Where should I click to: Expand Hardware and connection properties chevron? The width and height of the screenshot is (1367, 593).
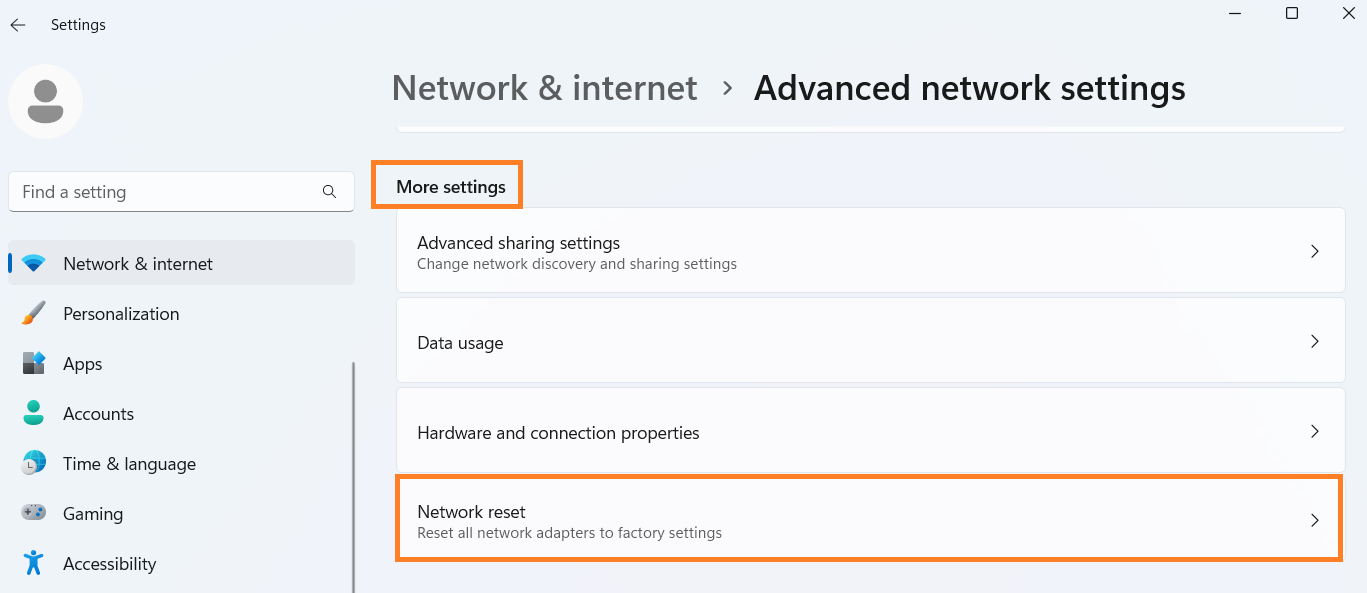(x=1315, y=432)
